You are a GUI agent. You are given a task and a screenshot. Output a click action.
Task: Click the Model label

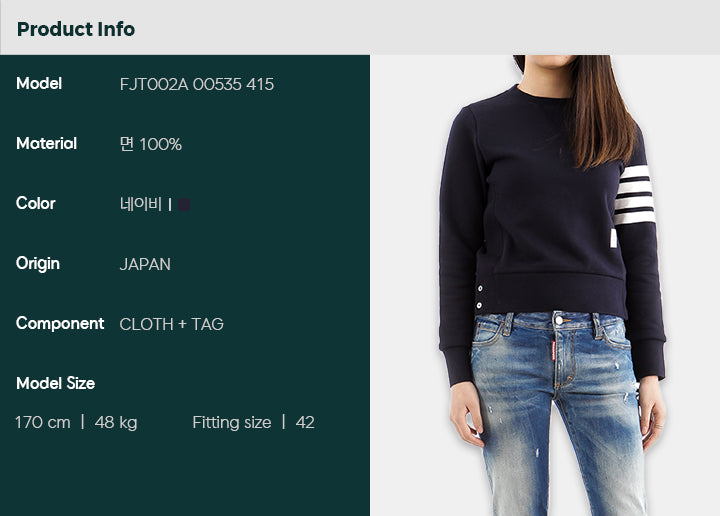[39, 84]
